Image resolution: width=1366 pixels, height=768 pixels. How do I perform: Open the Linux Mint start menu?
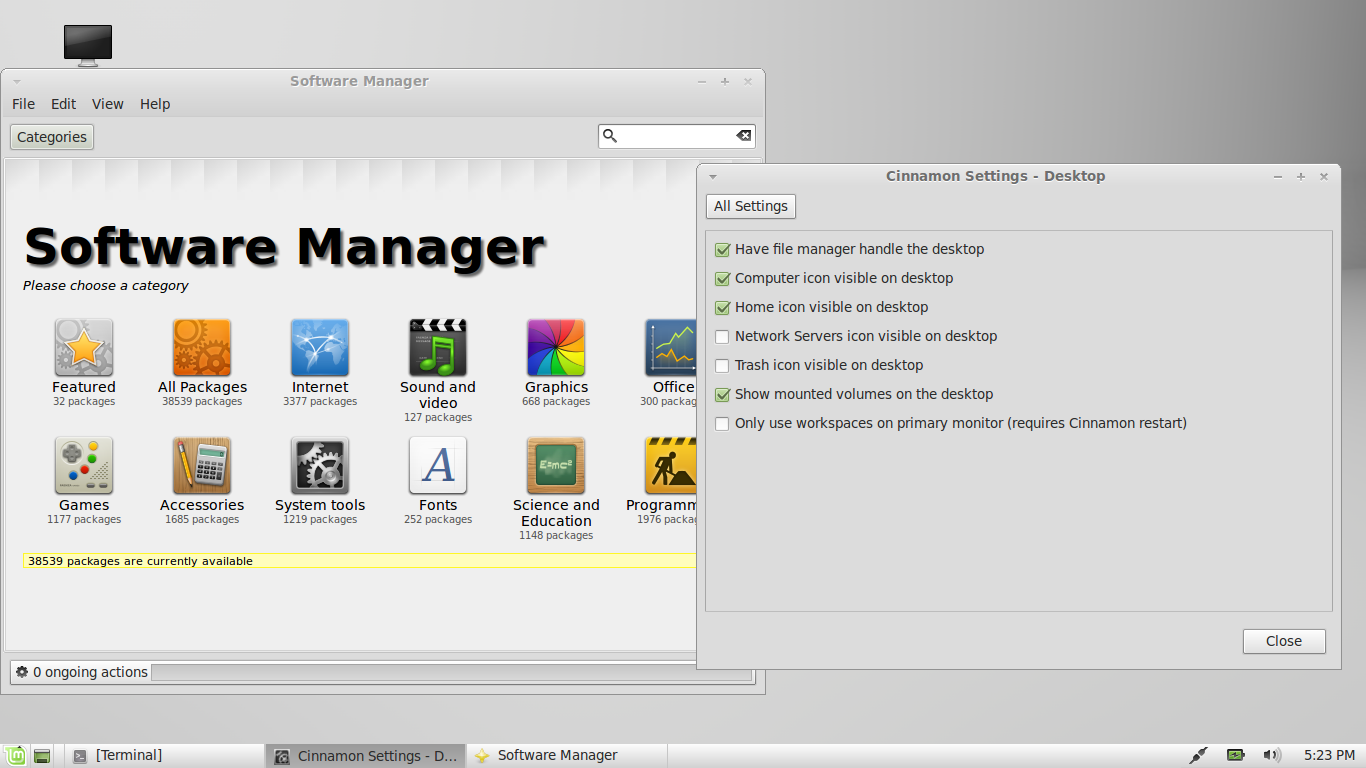pyautogui.click(x=15, y=756)
